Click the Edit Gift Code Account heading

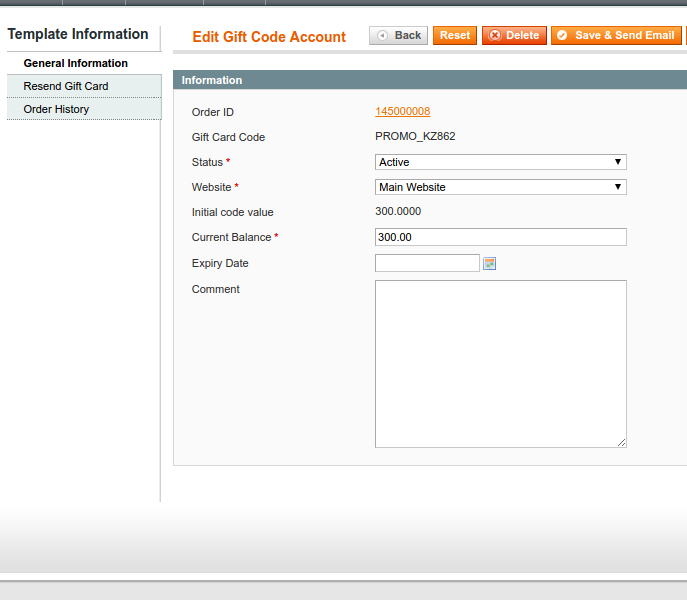click(269, 37)
